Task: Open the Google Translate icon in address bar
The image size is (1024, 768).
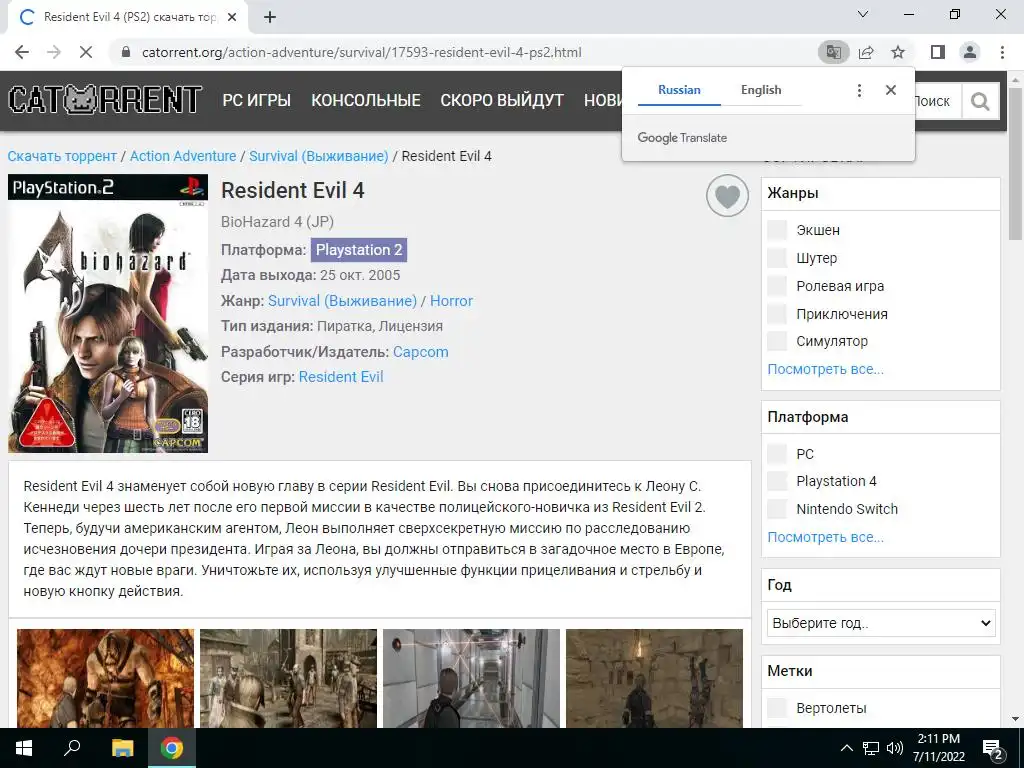Action: pos(833,52)
